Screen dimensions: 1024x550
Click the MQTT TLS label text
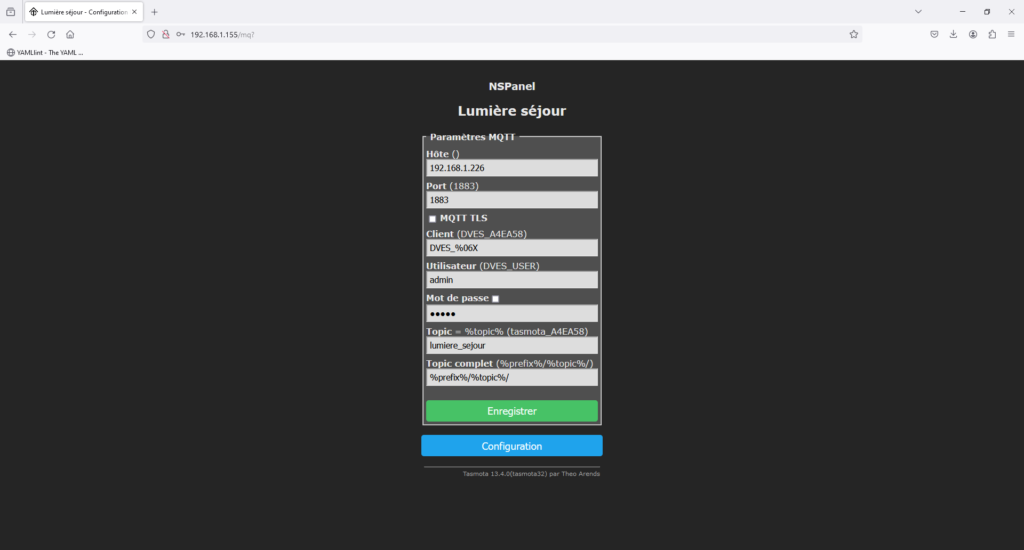click(x=464, y=218)
